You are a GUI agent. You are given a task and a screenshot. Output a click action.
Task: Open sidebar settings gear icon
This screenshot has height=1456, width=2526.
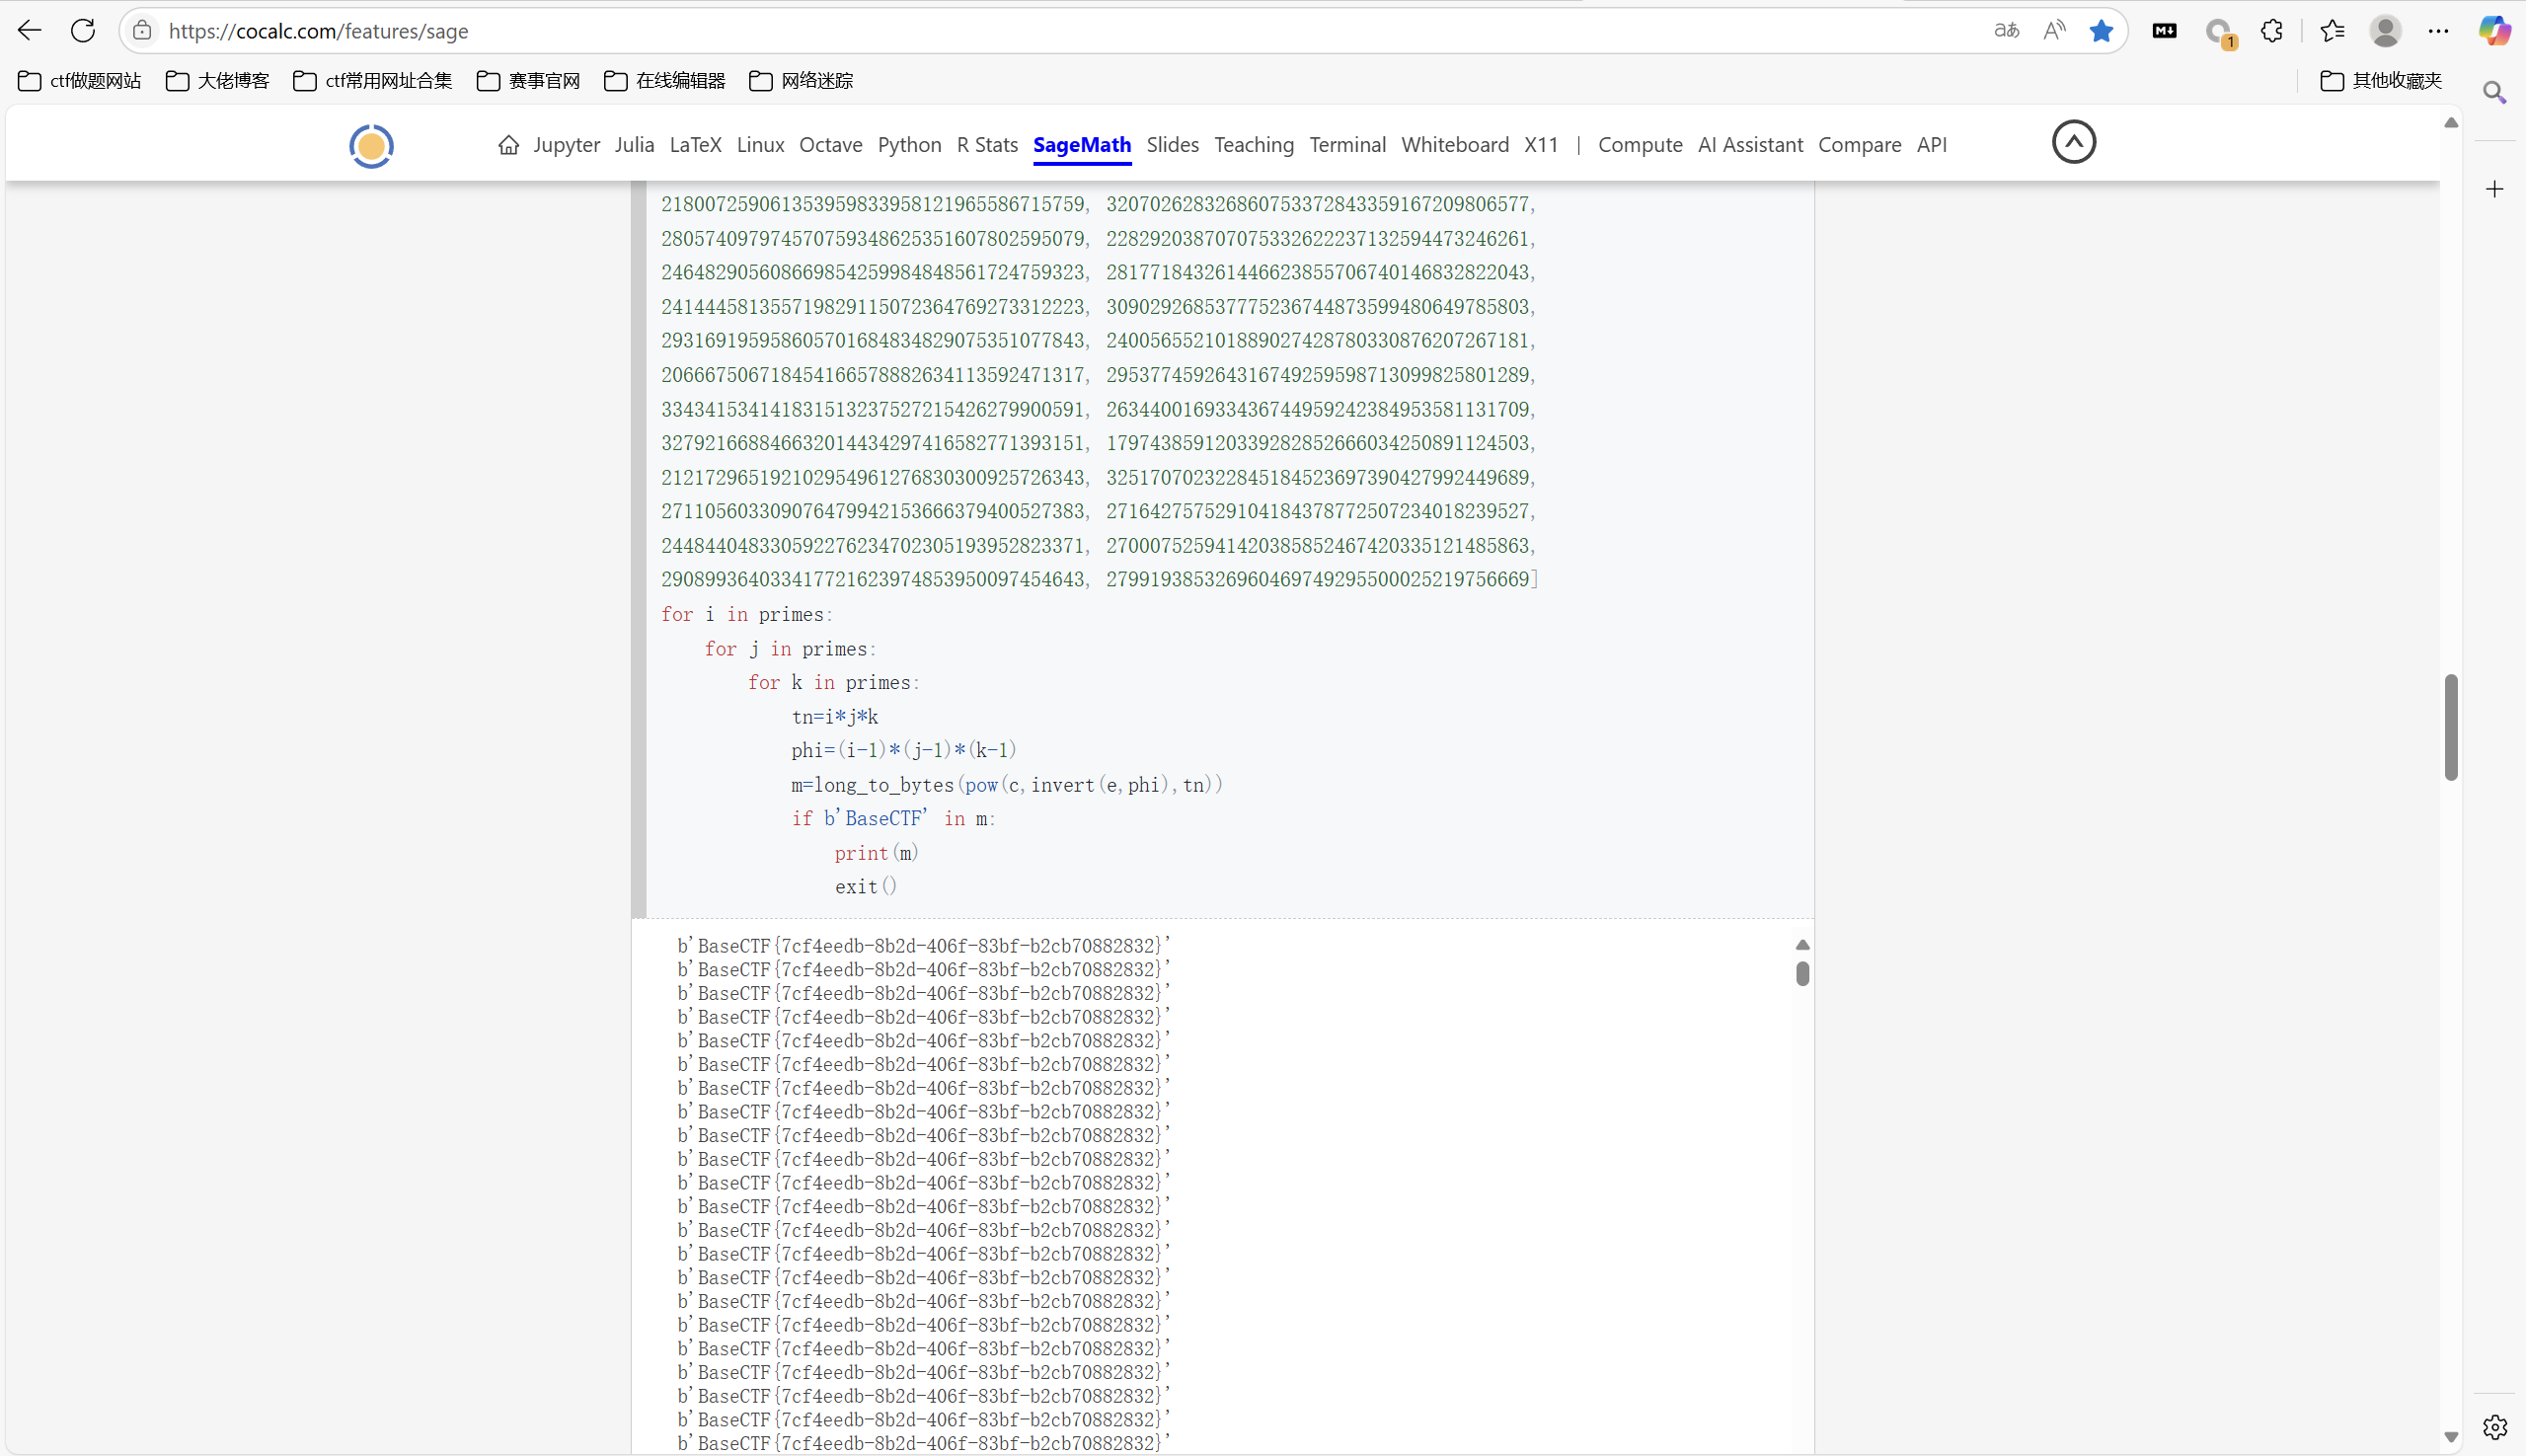[2495, 1427]
